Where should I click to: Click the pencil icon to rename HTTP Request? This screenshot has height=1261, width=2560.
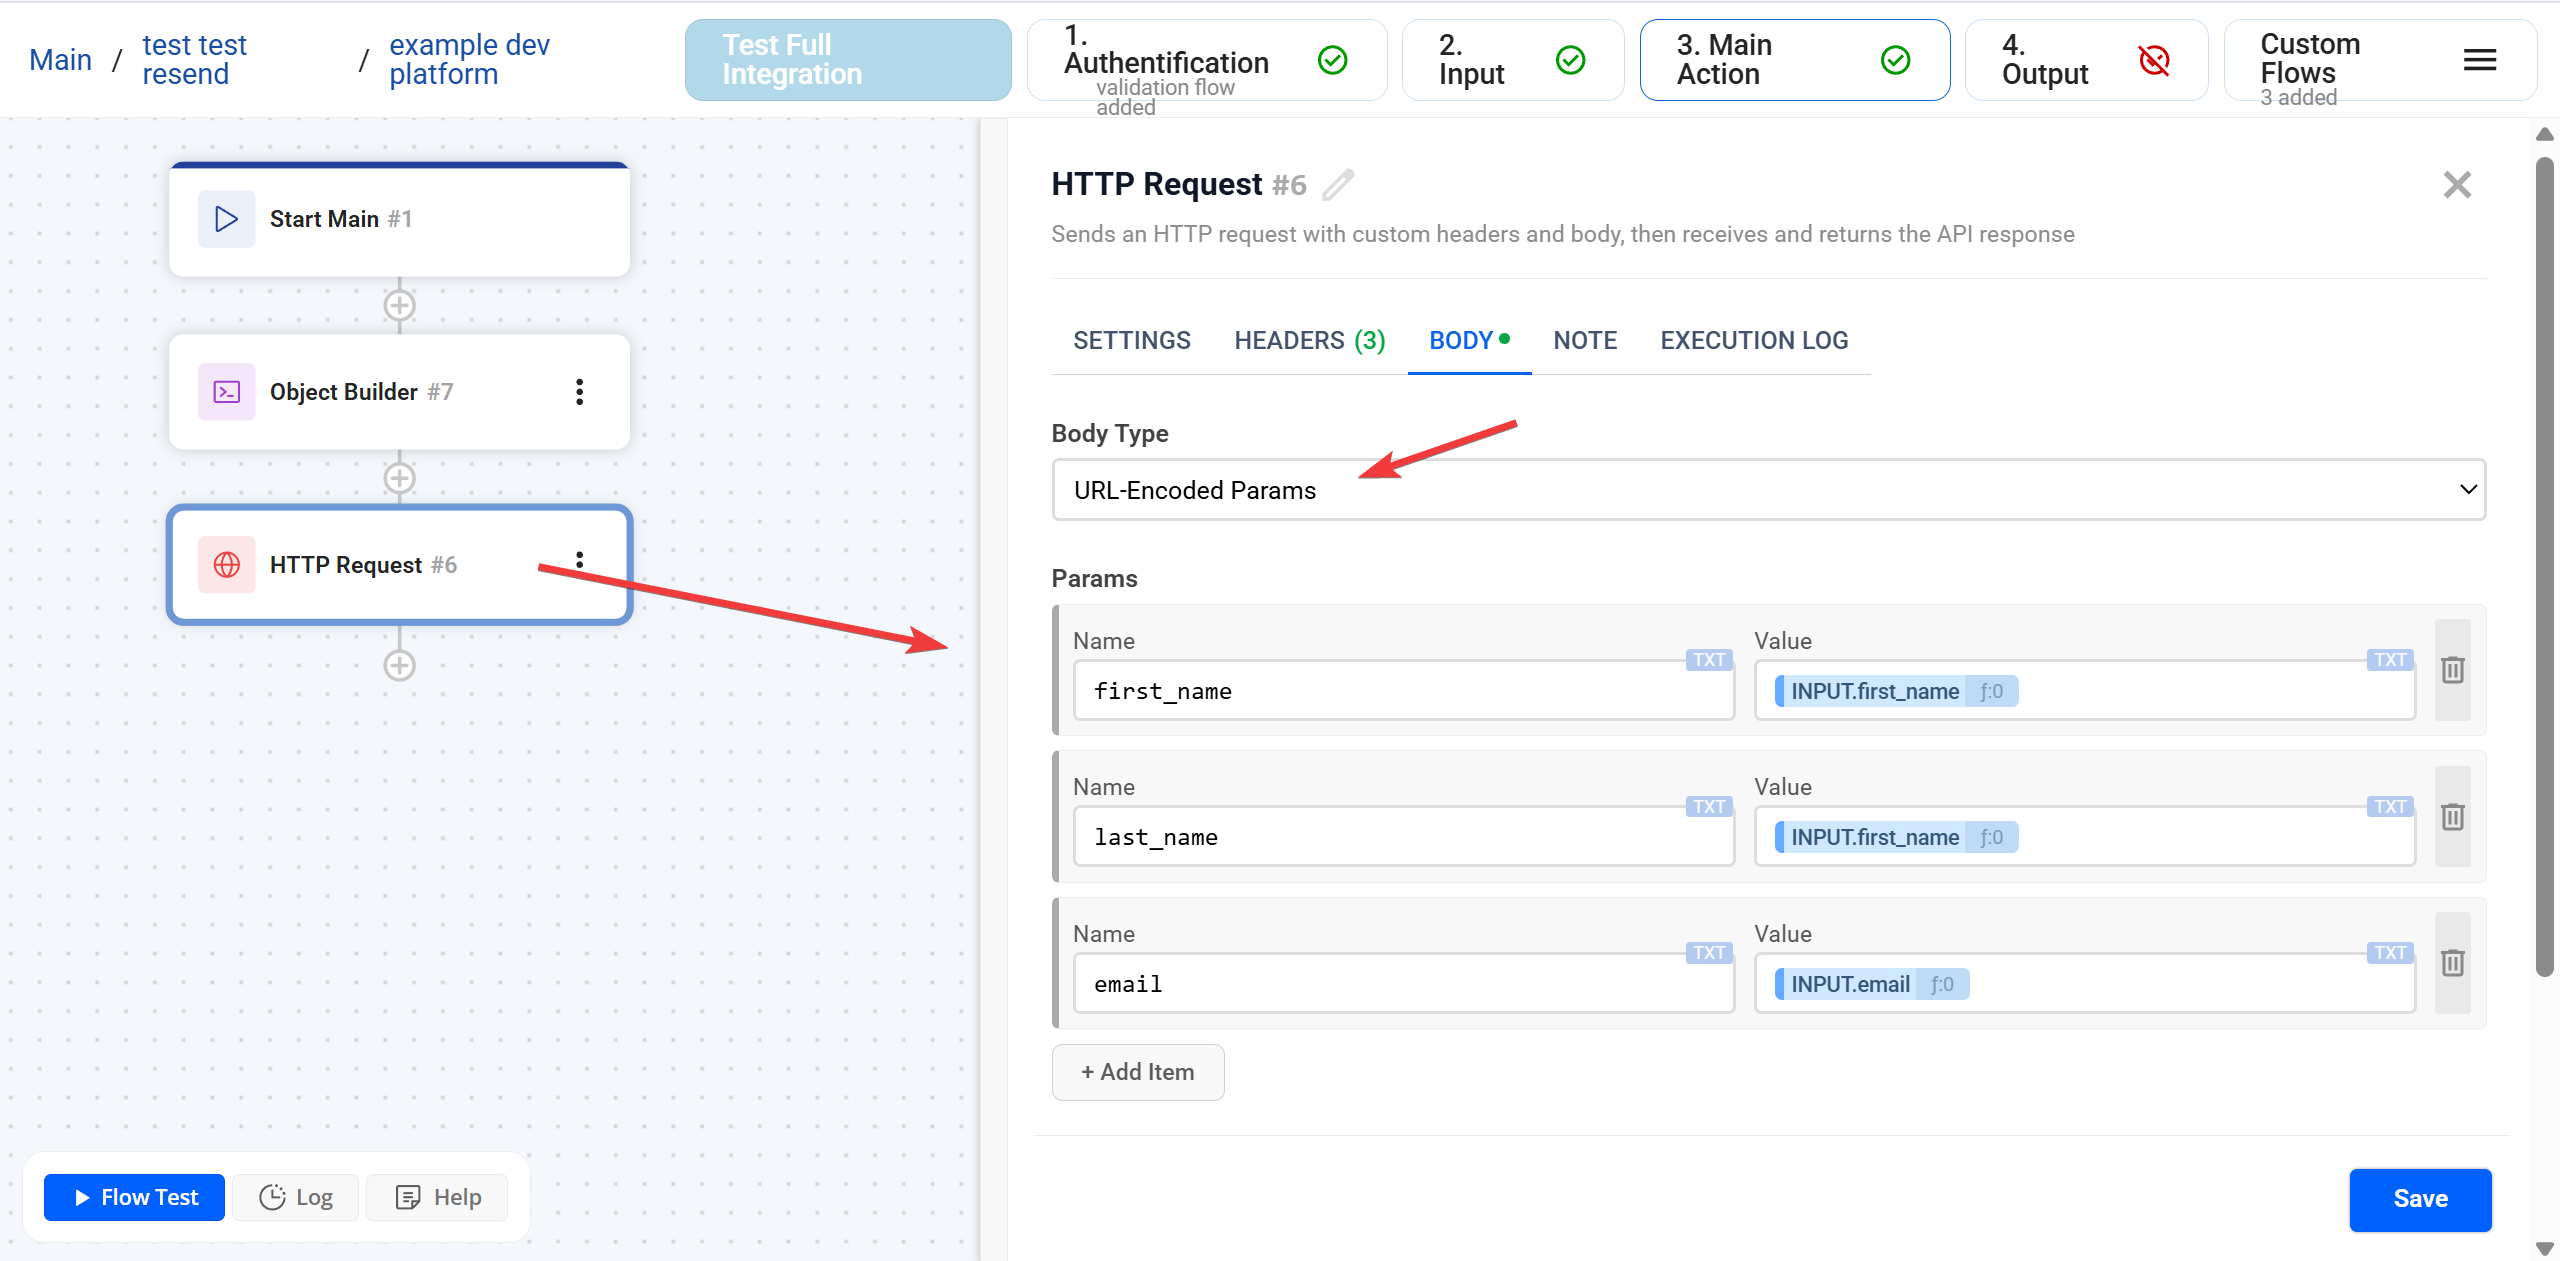pos(1338,184)
